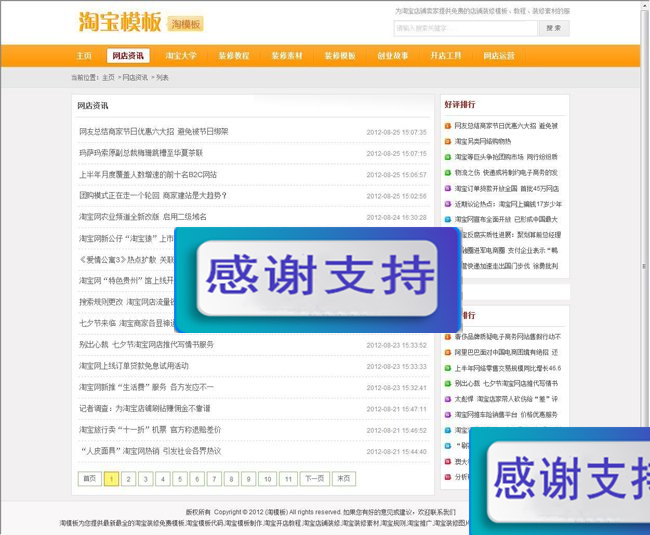Image resolution: width=650 pixels, height=535 pixels.
Task: Go to page 5 in pagination
Action: click(x=180, y=479)
